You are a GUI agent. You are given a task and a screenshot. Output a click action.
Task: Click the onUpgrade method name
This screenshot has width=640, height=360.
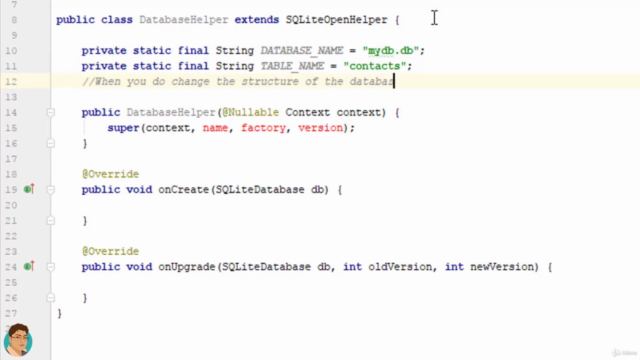click(x=187, y=267)
